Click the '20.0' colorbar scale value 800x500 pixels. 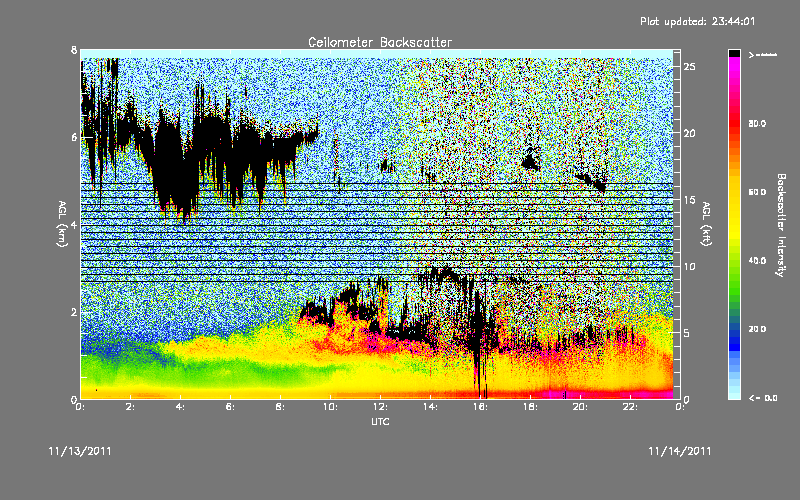coord(758,329)
